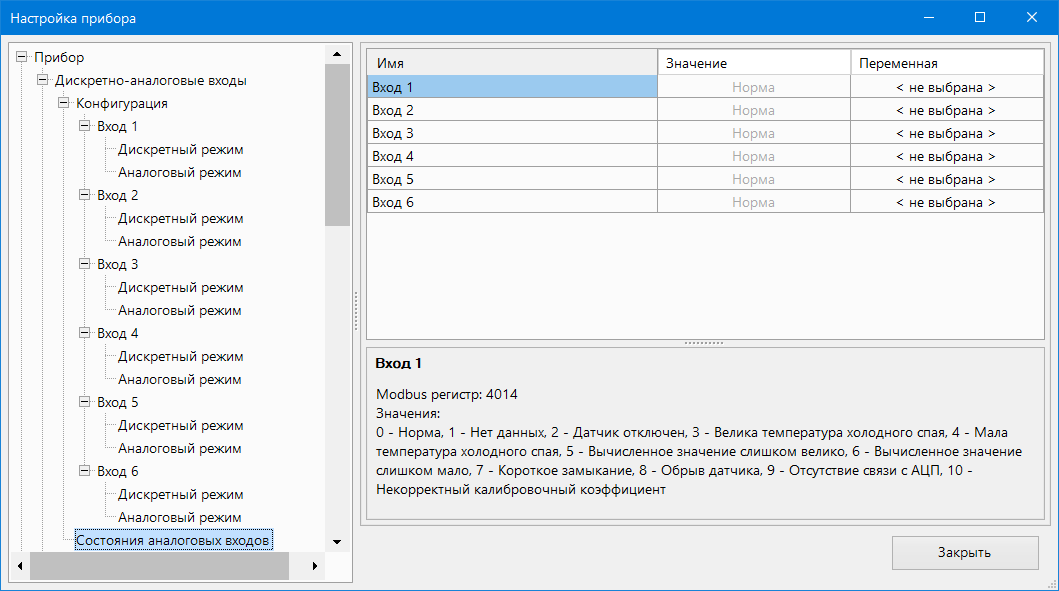1059x591 pixels.
Task: Maximize the Настройка прибора window
Action: coord(980,18)
